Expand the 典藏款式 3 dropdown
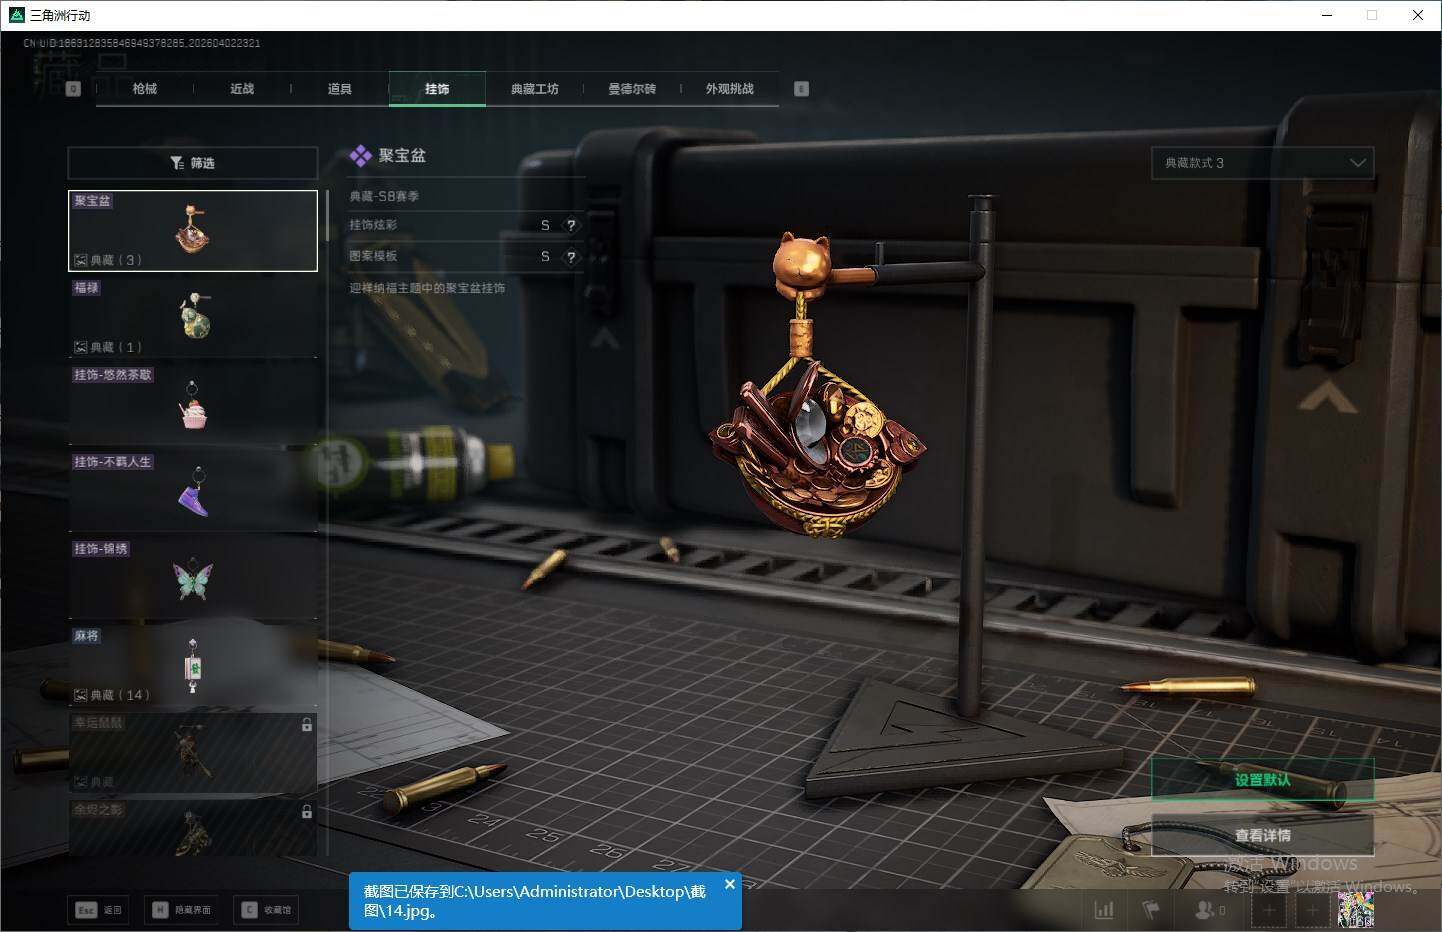 tap(1262, 163)
